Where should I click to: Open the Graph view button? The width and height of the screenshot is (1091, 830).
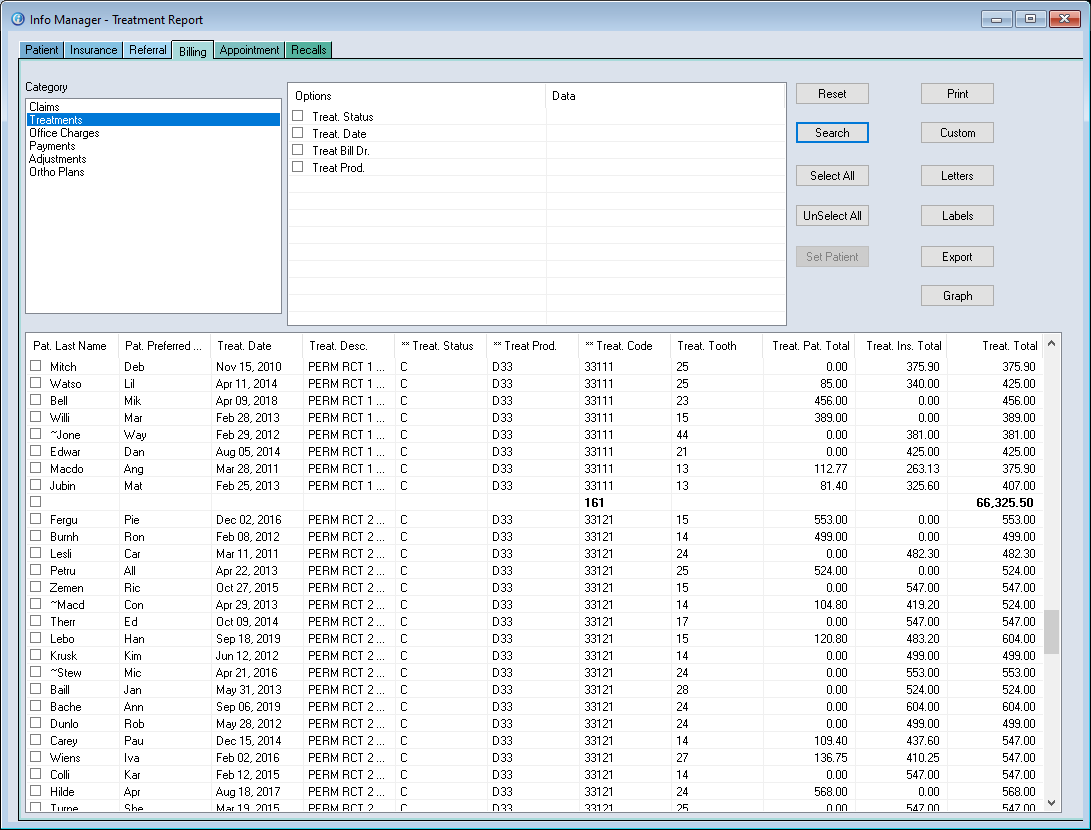[957, 296]
